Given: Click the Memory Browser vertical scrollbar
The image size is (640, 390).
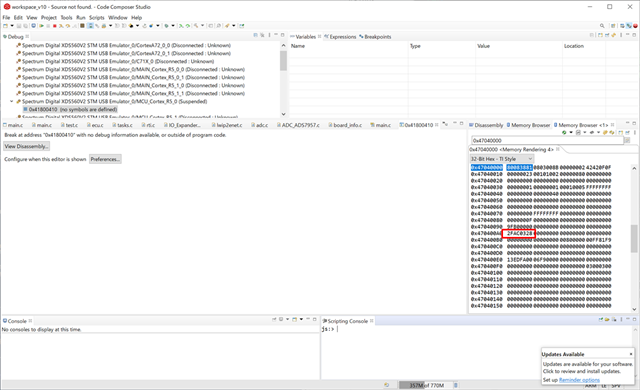Looking at the screenshot, I should pos(634,239).
